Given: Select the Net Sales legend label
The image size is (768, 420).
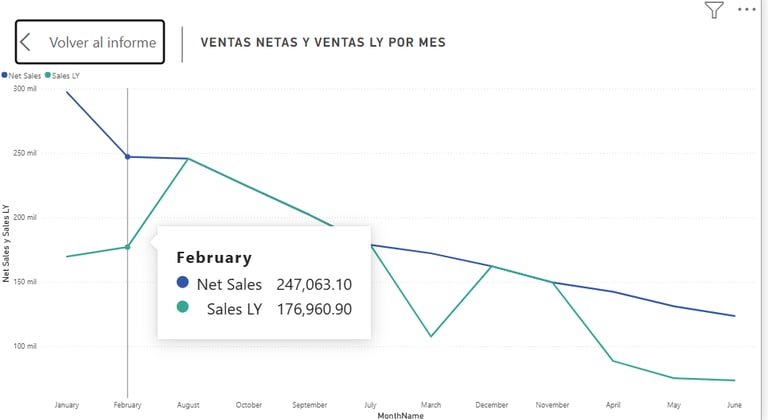Looking at the screenshot, I should pyautogui.click(x=25, y=75).
